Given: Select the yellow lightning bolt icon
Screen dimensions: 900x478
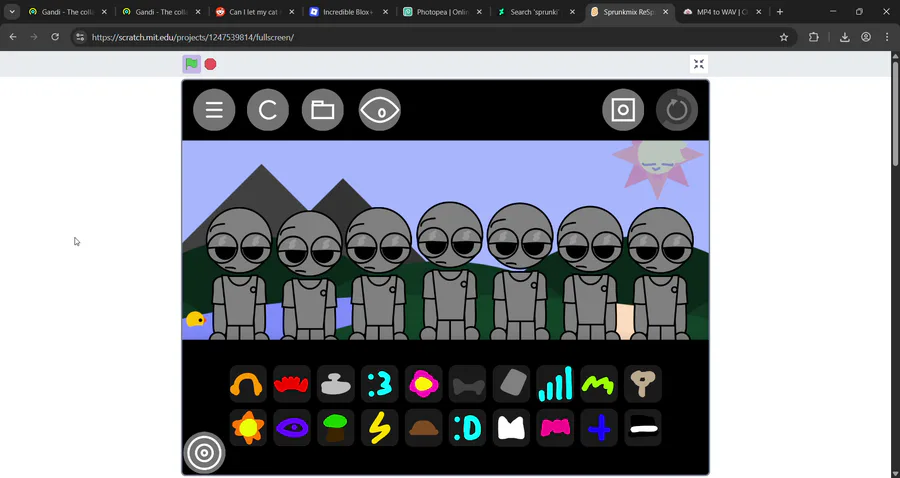Looking at the screenshot, I should (x=379, y=428).
